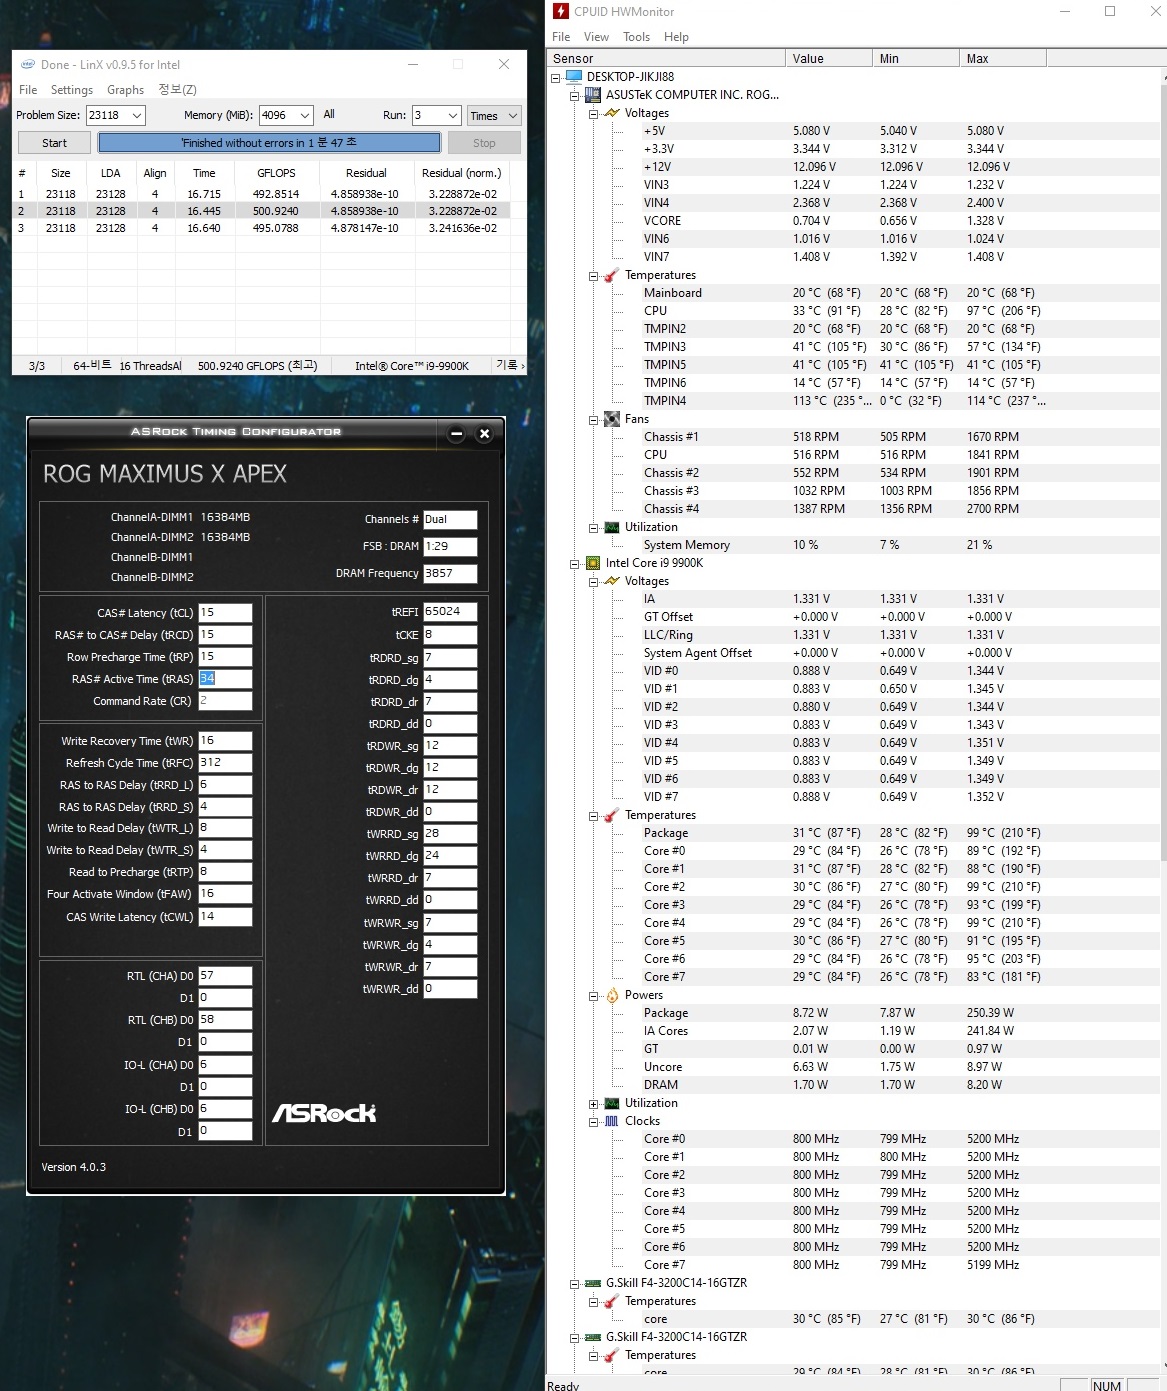This screenshot has width=1167, height=1391.
Task: Click the motherboard Voltages lightning icon
Action: (611, 113)
